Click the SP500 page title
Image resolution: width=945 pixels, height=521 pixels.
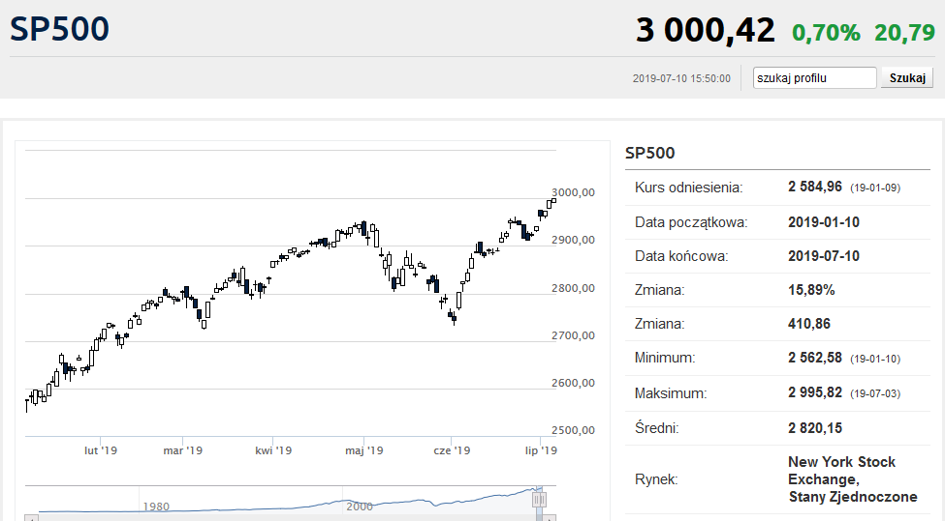tap(60, 29)
